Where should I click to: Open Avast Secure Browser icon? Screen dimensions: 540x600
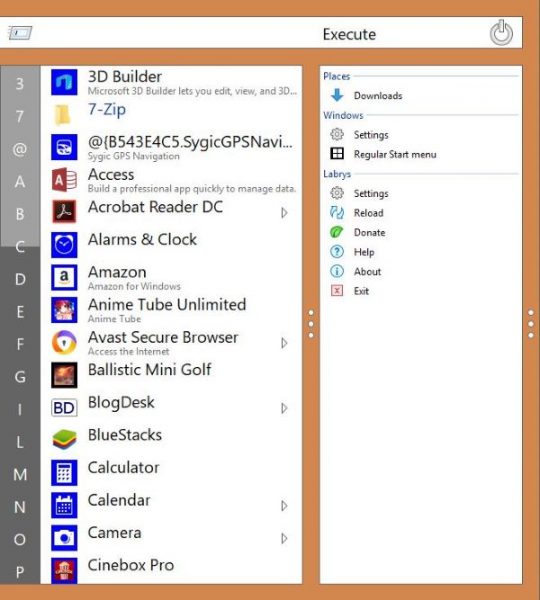(x=64, y=342)
